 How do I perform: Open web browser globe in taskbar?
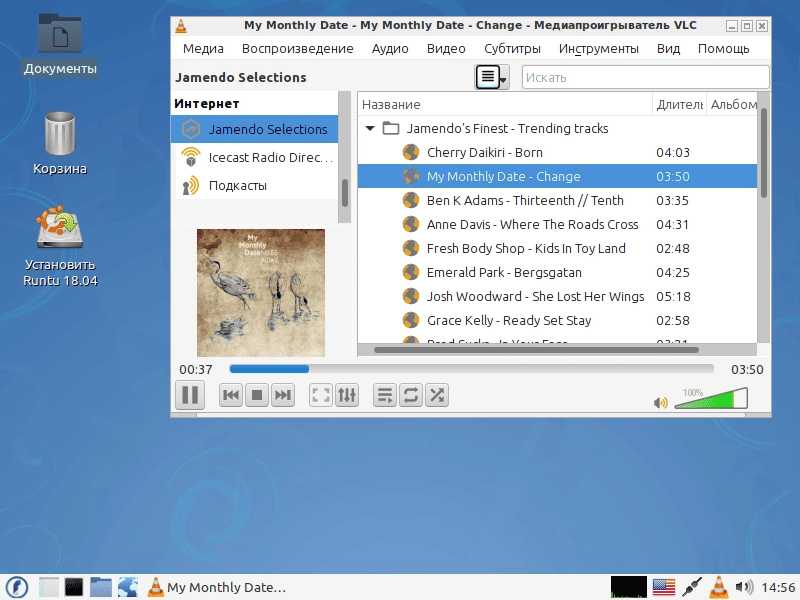click(128, 587)
